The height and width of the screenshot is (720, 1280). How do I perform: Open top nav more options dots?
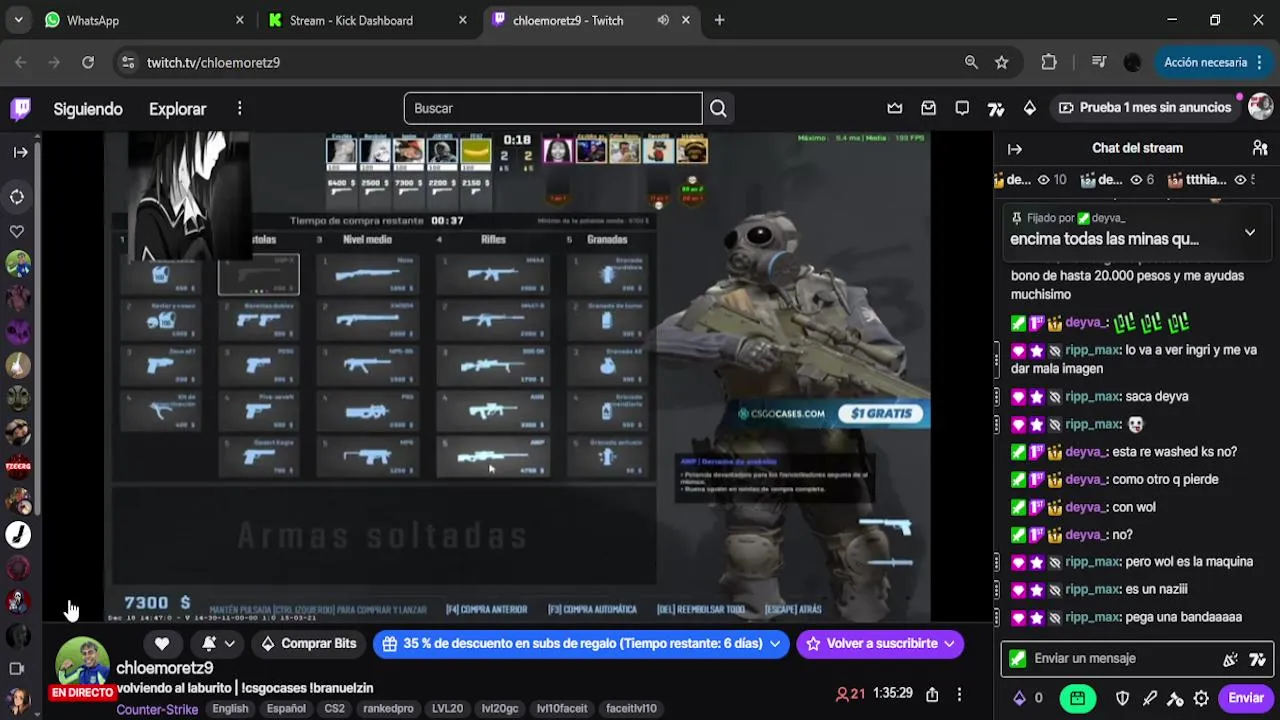coord(239,108)
